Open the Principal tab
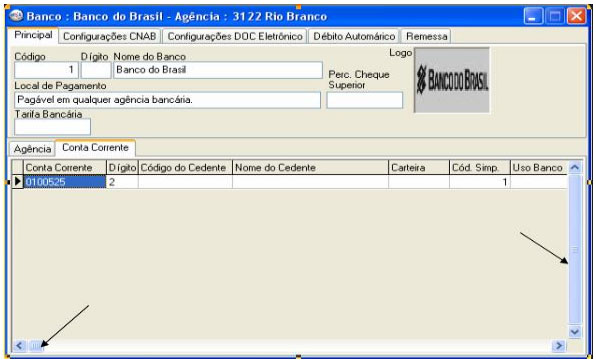596x363 pixels. 33,35
